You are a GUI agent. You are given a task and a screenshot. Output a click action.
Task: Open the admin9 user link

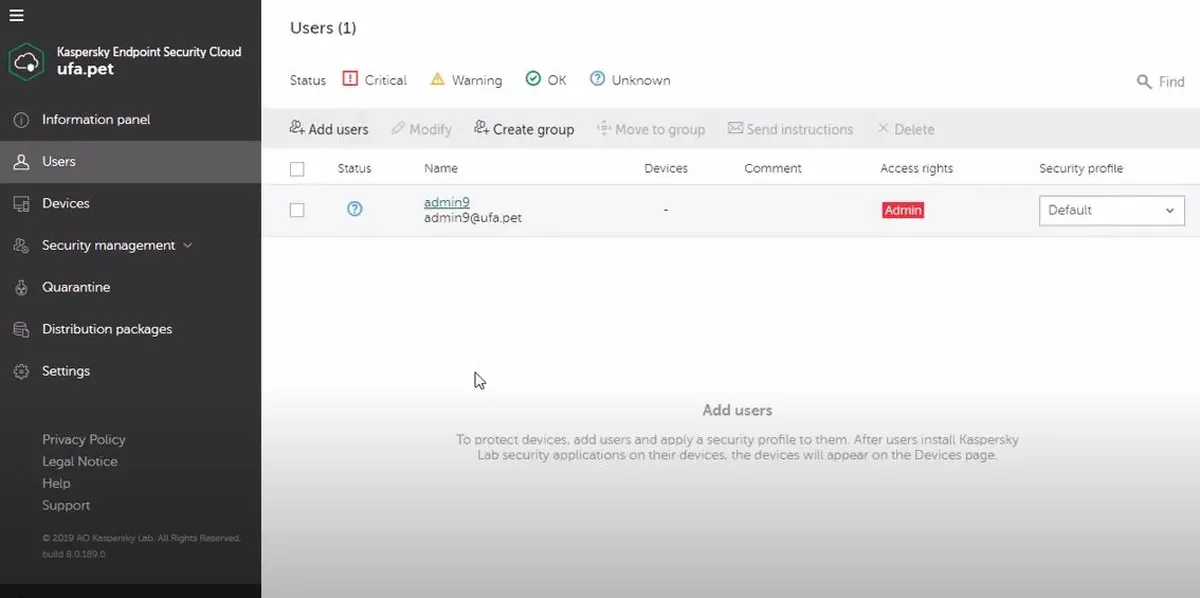pyautogui.click(x=446, y=202)
